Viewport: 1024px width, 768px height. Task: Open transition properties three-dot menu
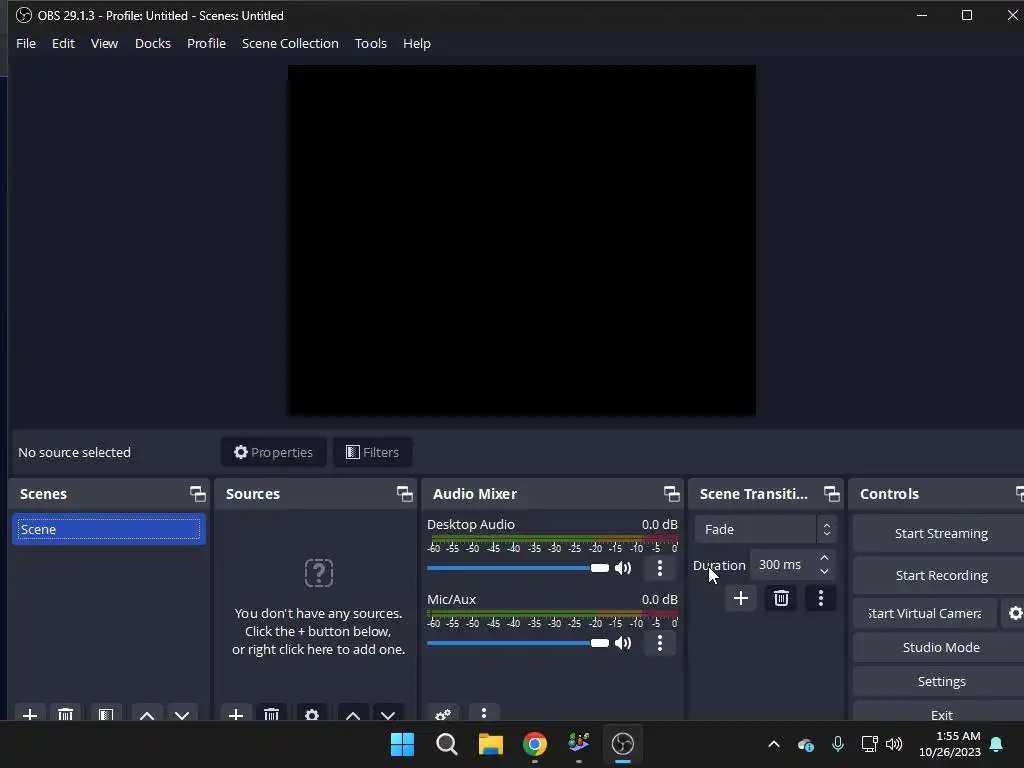pyautogui.click(x=821, y=598)
